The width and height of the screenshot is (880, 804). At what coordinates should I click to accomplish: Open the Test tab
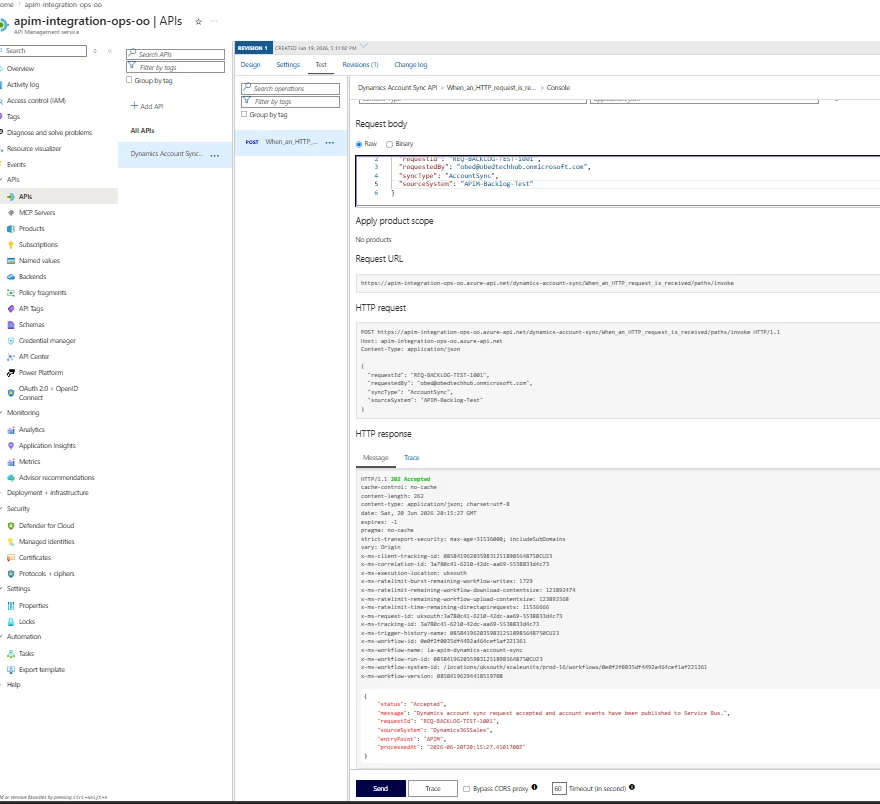click(x=321, y=65)
